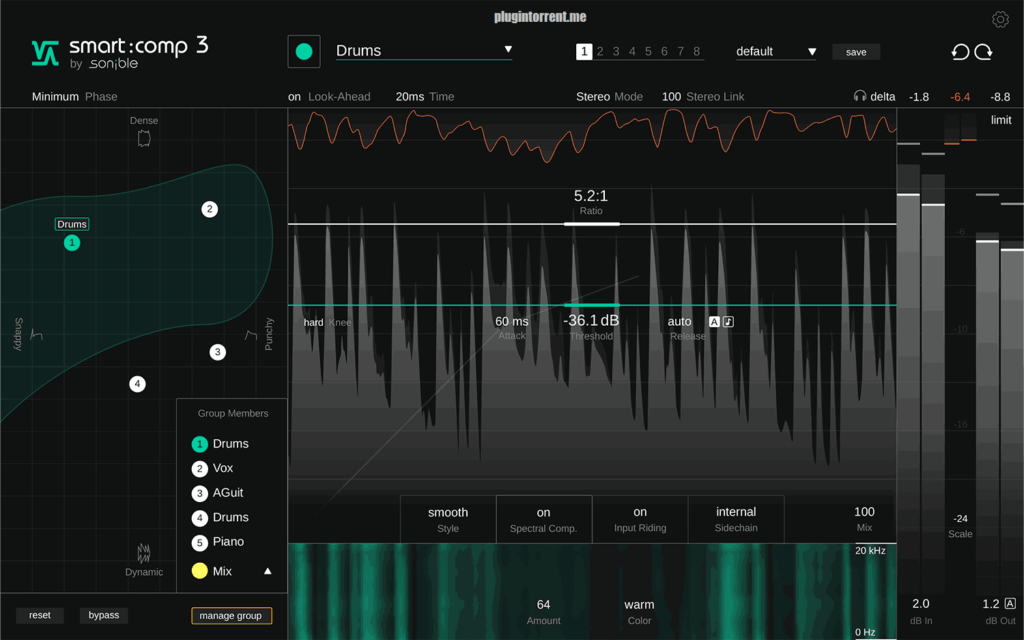This screenshot has width=1024, height=640.
Task: Change the warm Color option
Action: [x=639, y=605]
